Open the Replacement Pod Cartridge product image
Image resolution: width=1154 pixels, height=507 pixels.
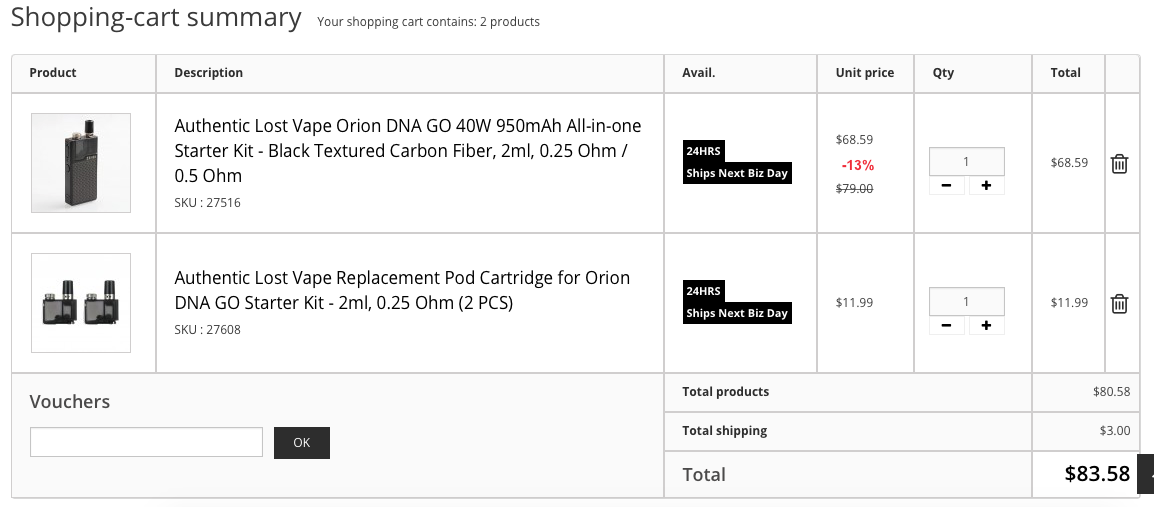(x=81, y=302)
